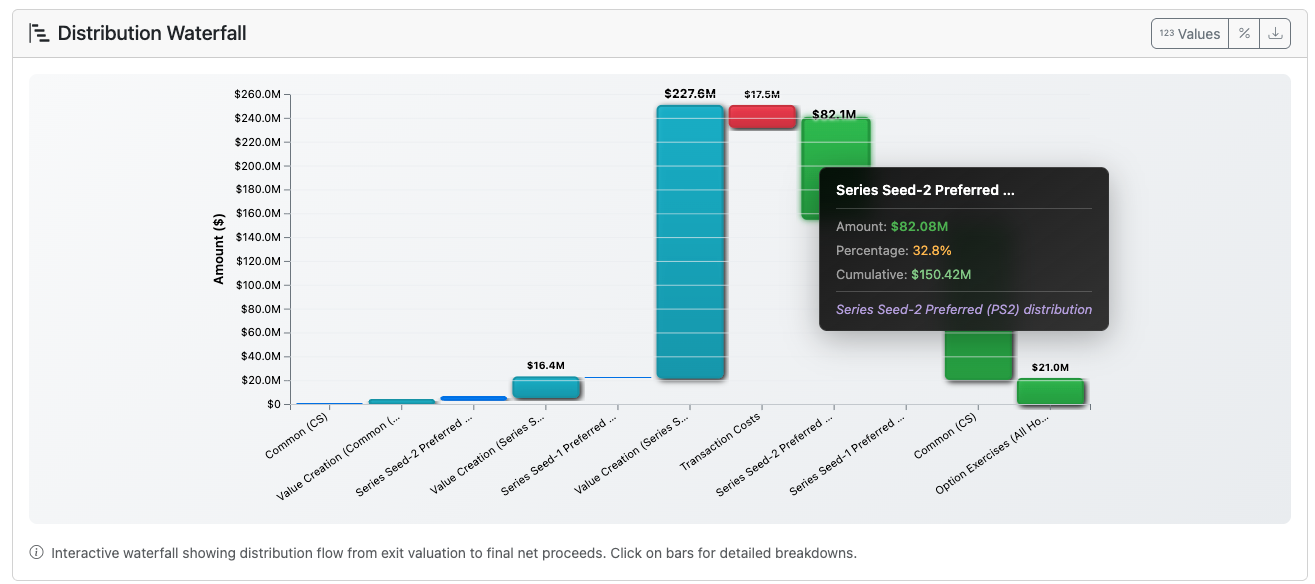The width and height of the screenshot is (1315, 584).
Task: Click the $16.4M Value Creation bar
Action: (x=545, y=385)
